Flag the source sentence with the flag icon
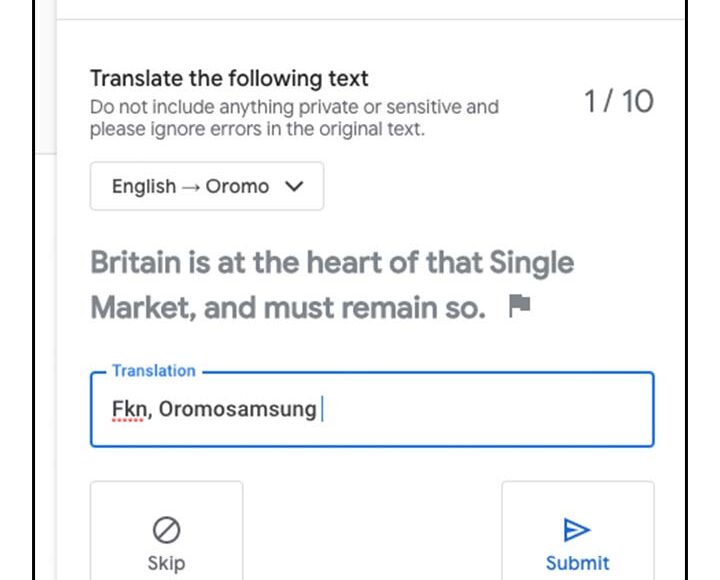Screen dimensions: 720x580 (x=520, y=306)
